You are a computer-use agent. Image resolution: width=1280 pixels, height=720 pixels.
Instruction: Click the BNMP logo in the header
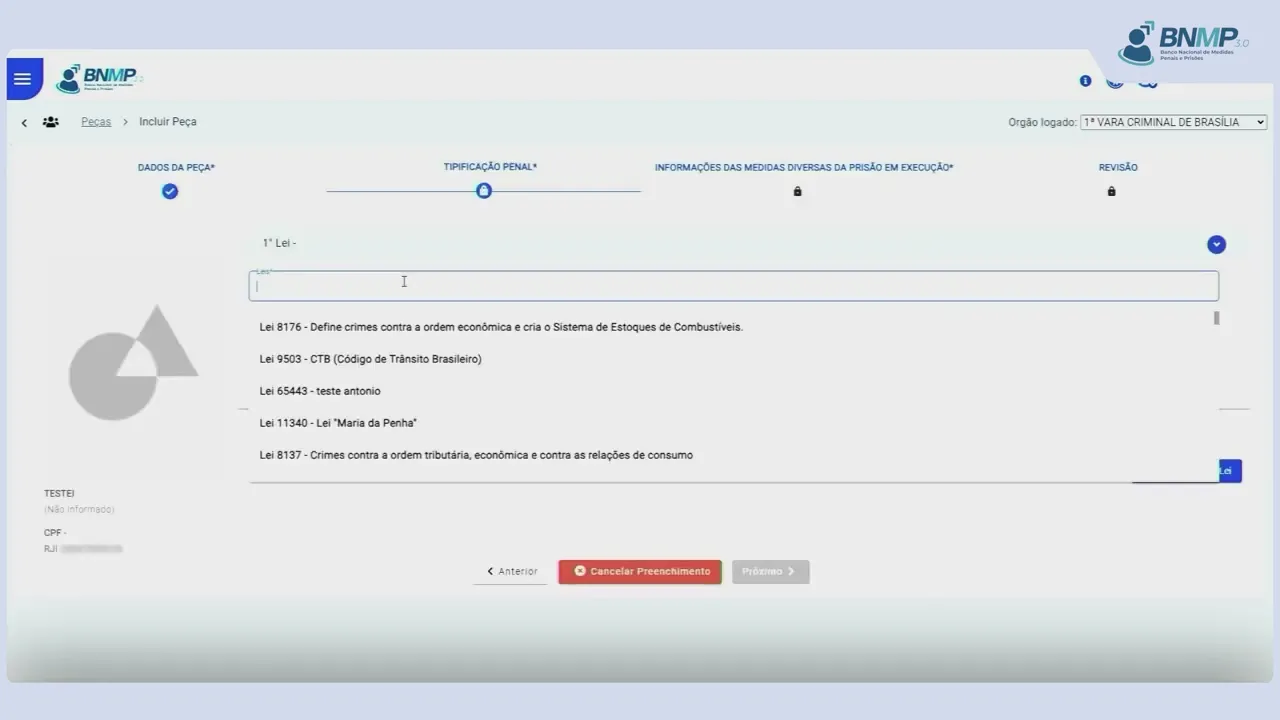(x=99, y=79)
